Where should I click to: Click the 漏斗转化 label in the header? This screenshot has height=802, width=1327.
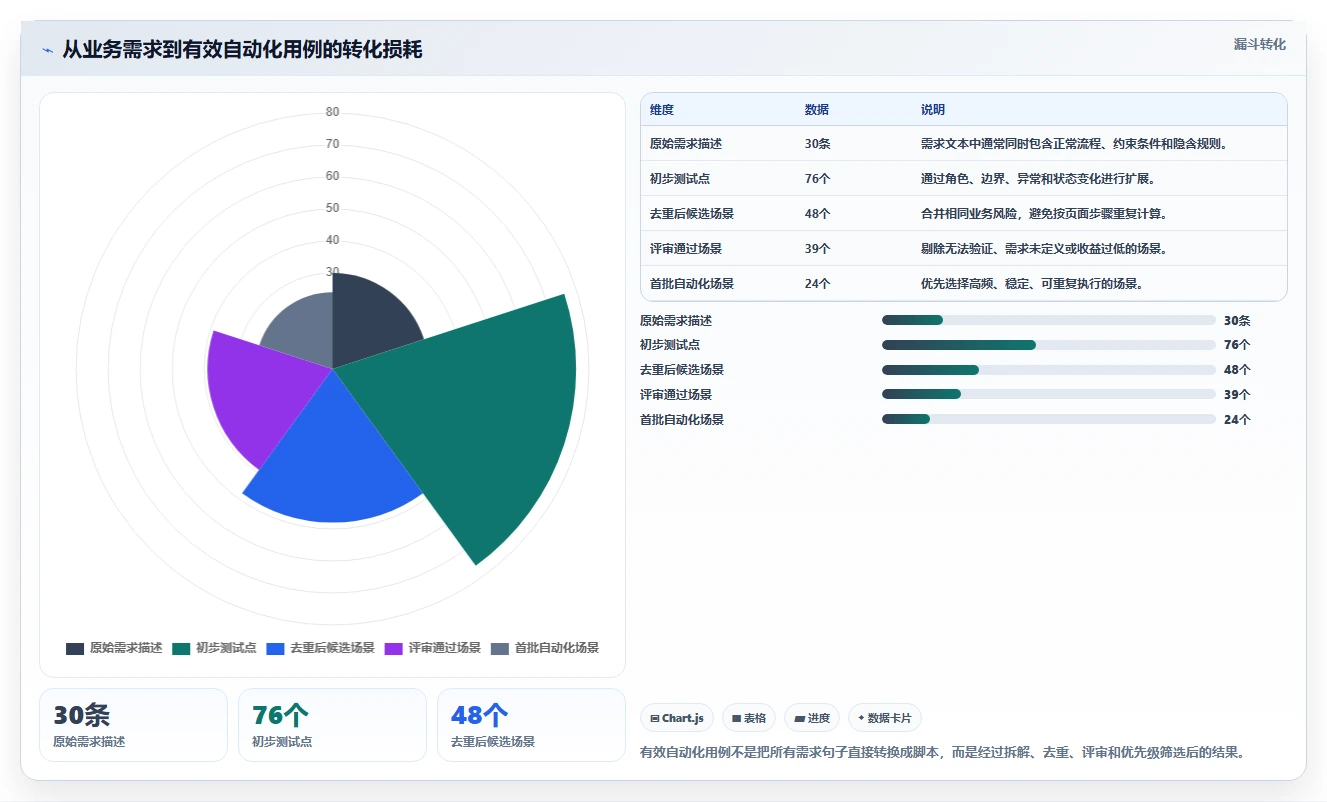1259,45
